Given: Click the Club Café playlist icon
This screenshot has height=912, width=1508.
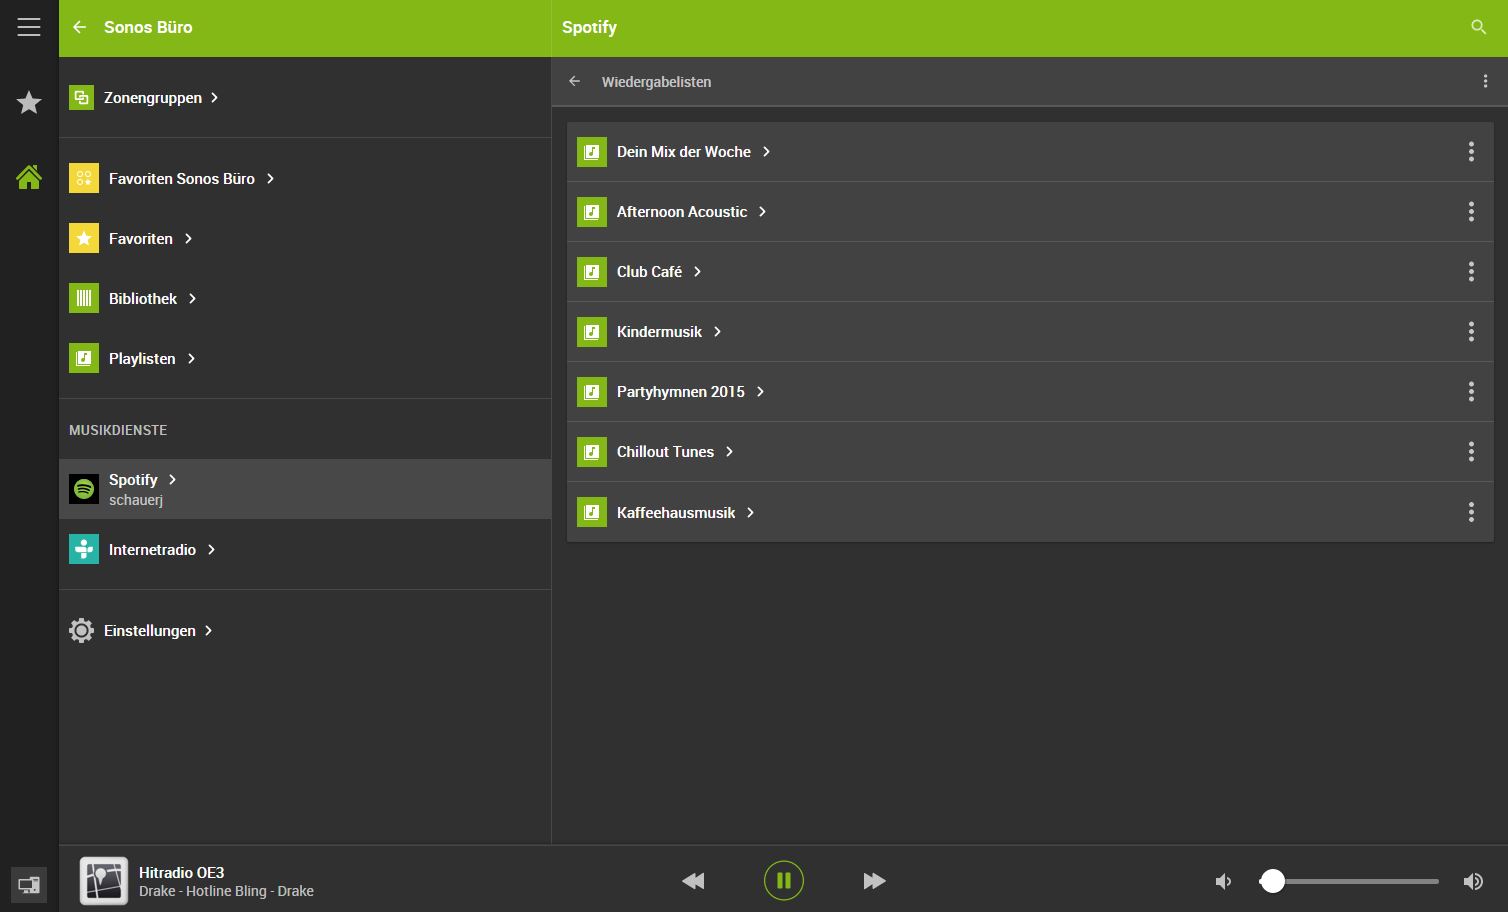Looking at the screenshot, I should [x=592, y=272].
